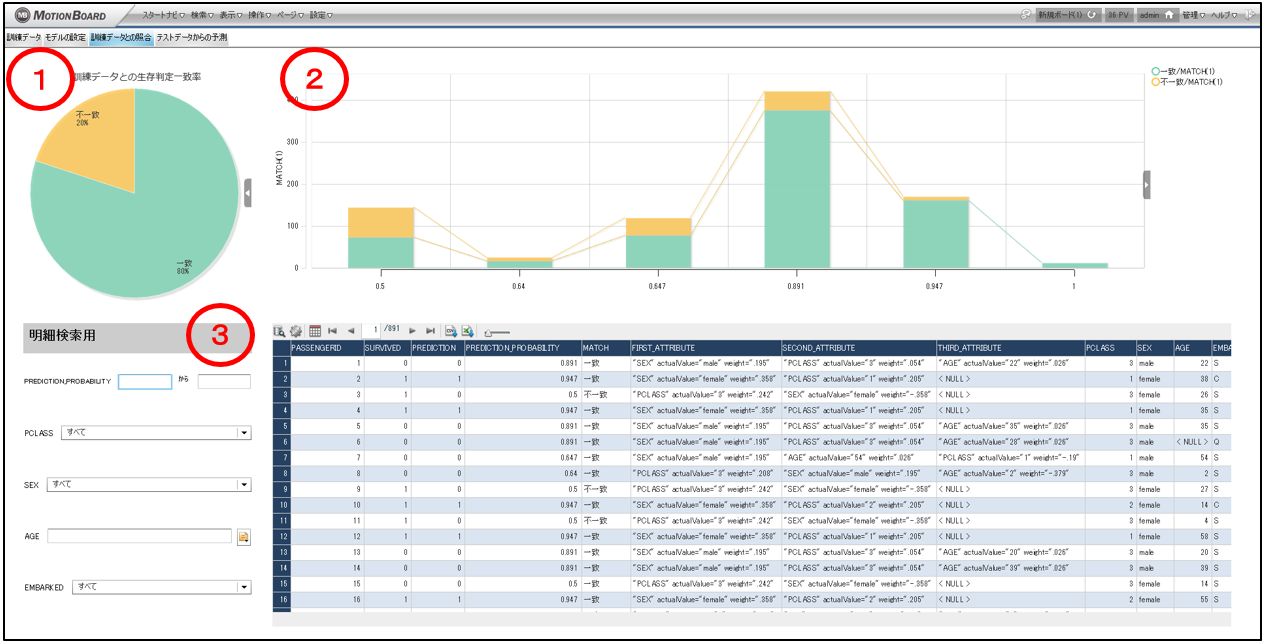Click the first PREDICTION_PROBABILITY input field
The image size is (1266, 644).
145,381
